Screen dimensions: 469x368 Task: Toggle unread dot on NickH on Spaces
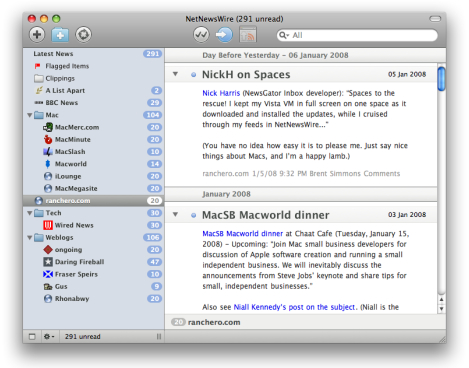(x=193, y=75)
